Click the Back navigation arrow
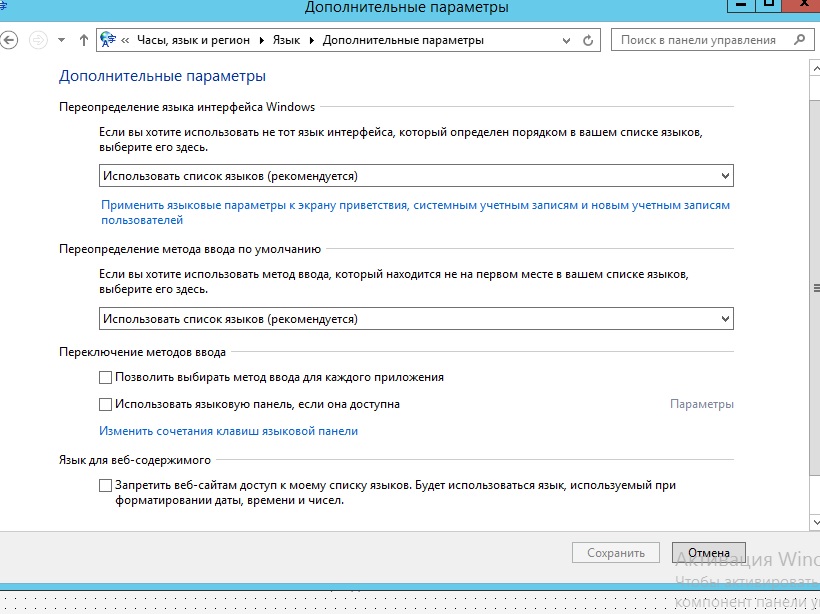The height and width of the screenshot is (614, 820). 9,40
